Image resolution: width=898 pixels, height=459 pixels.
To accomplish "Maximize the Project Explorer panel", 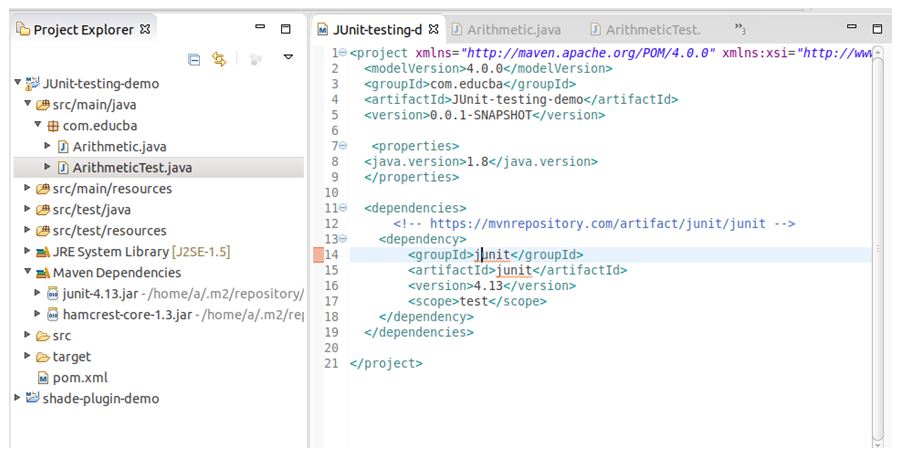I will [285, 29].
